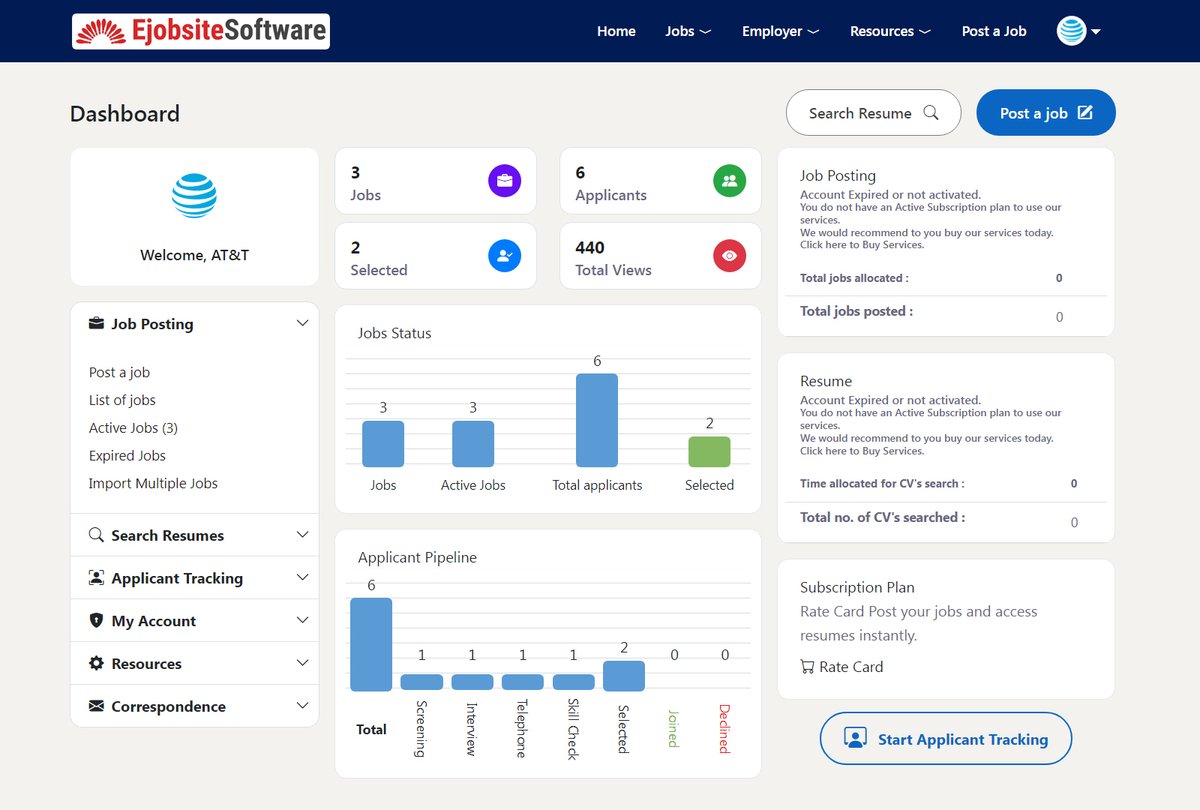Viewport: 1200px width, 810px height.
Task: Select the green Selected bar in Jobs Status
Action: coord(709,452)
